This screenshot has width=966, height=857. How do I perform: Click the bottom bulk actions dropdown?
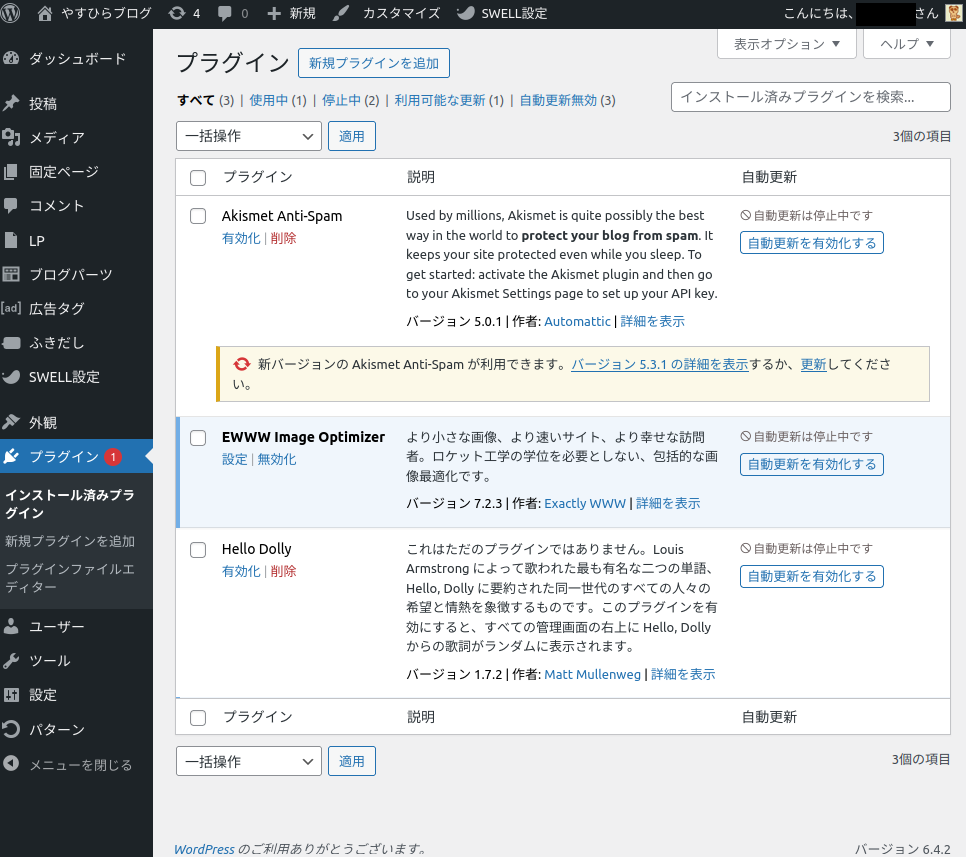pyautogui.click(x=248, y=761)
